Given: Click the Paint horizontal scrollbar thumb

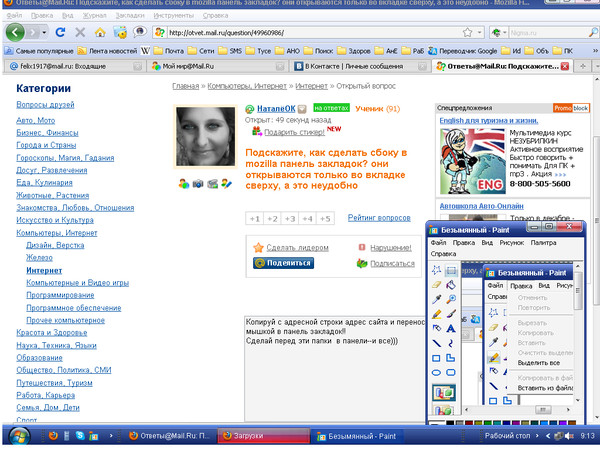Looking at the screenshot, I should 543,409.
